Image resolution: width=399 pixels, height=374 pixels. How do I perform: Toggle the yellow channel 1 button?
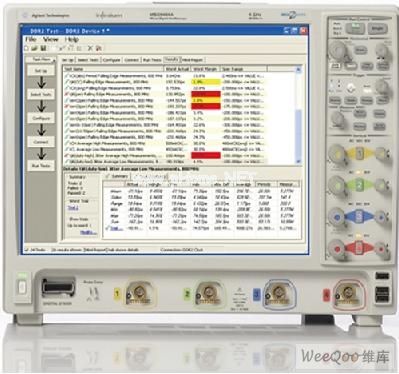[359, 154]
